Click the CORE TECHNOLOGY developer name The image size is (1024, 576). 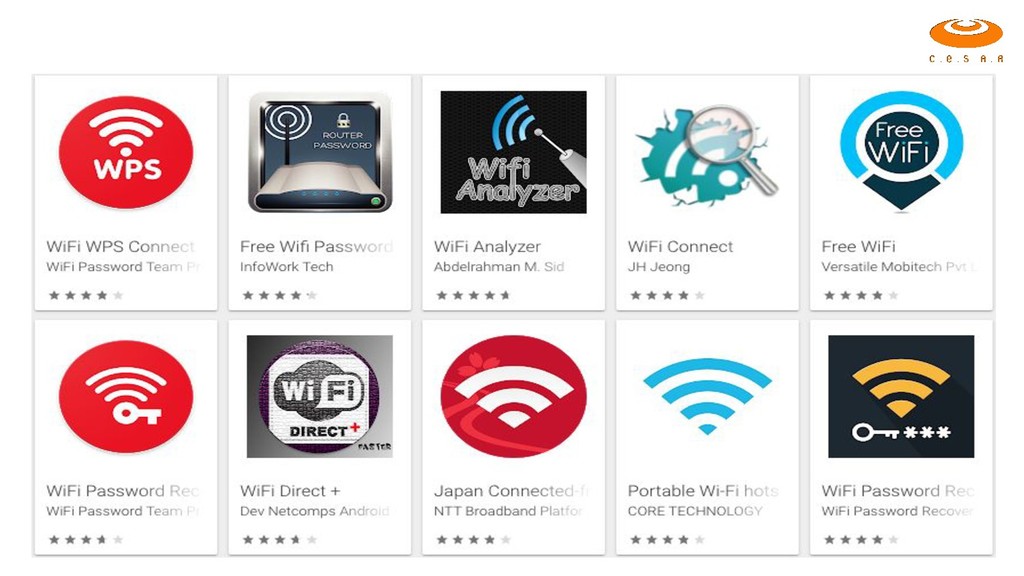click(695, 511)
